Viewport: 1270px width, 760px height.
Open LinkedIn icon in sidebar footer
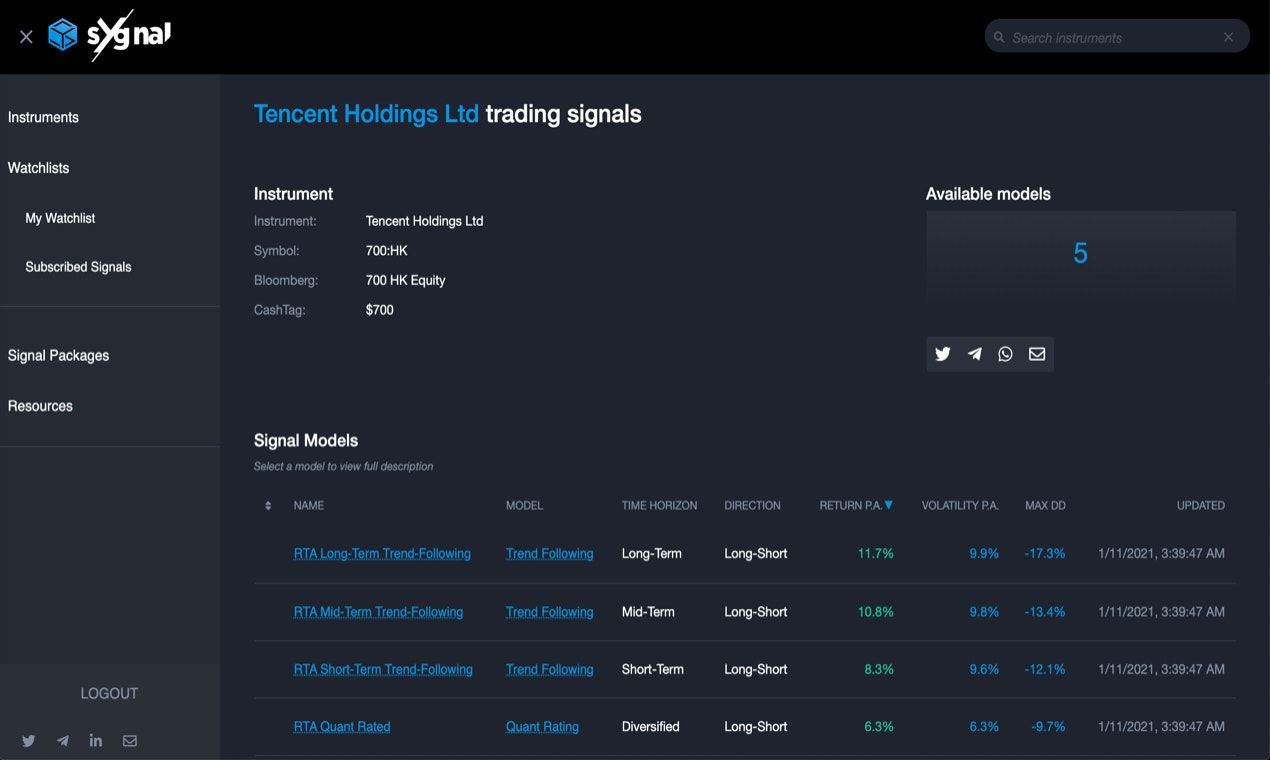(96, 741)
